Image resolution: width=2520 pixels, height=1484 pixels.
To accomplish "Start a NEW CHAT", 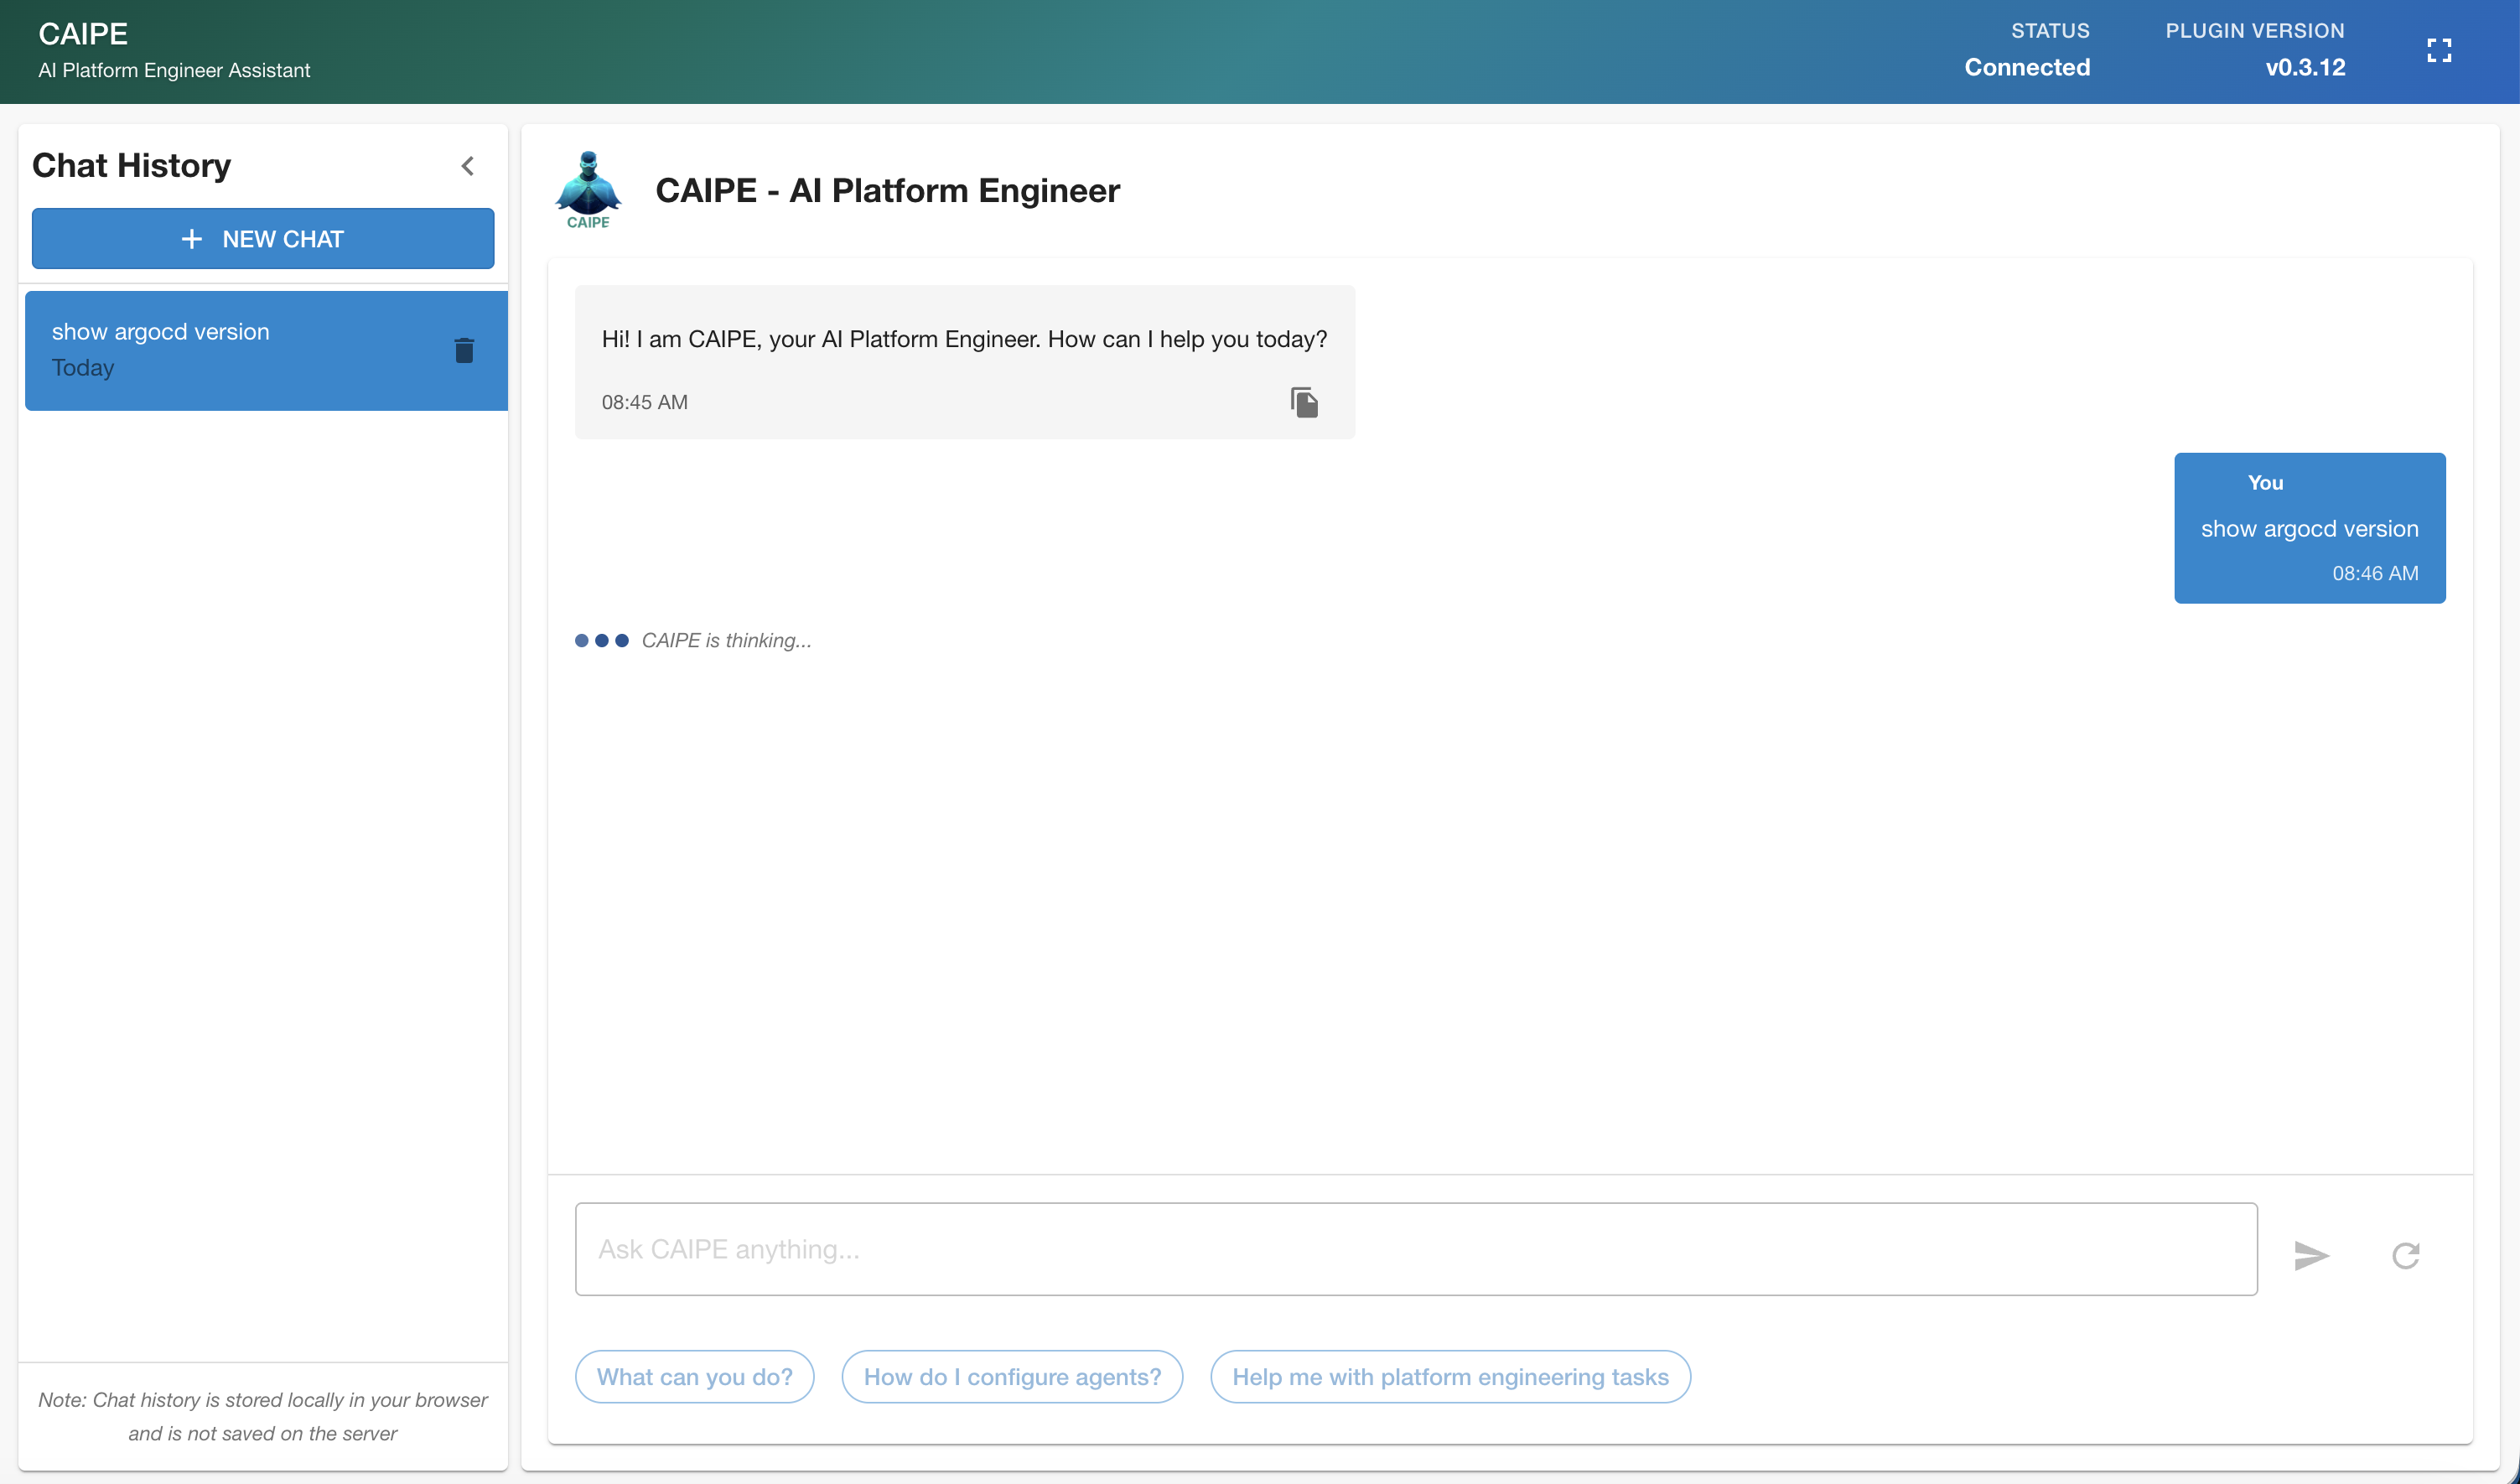I will (262, 239).
